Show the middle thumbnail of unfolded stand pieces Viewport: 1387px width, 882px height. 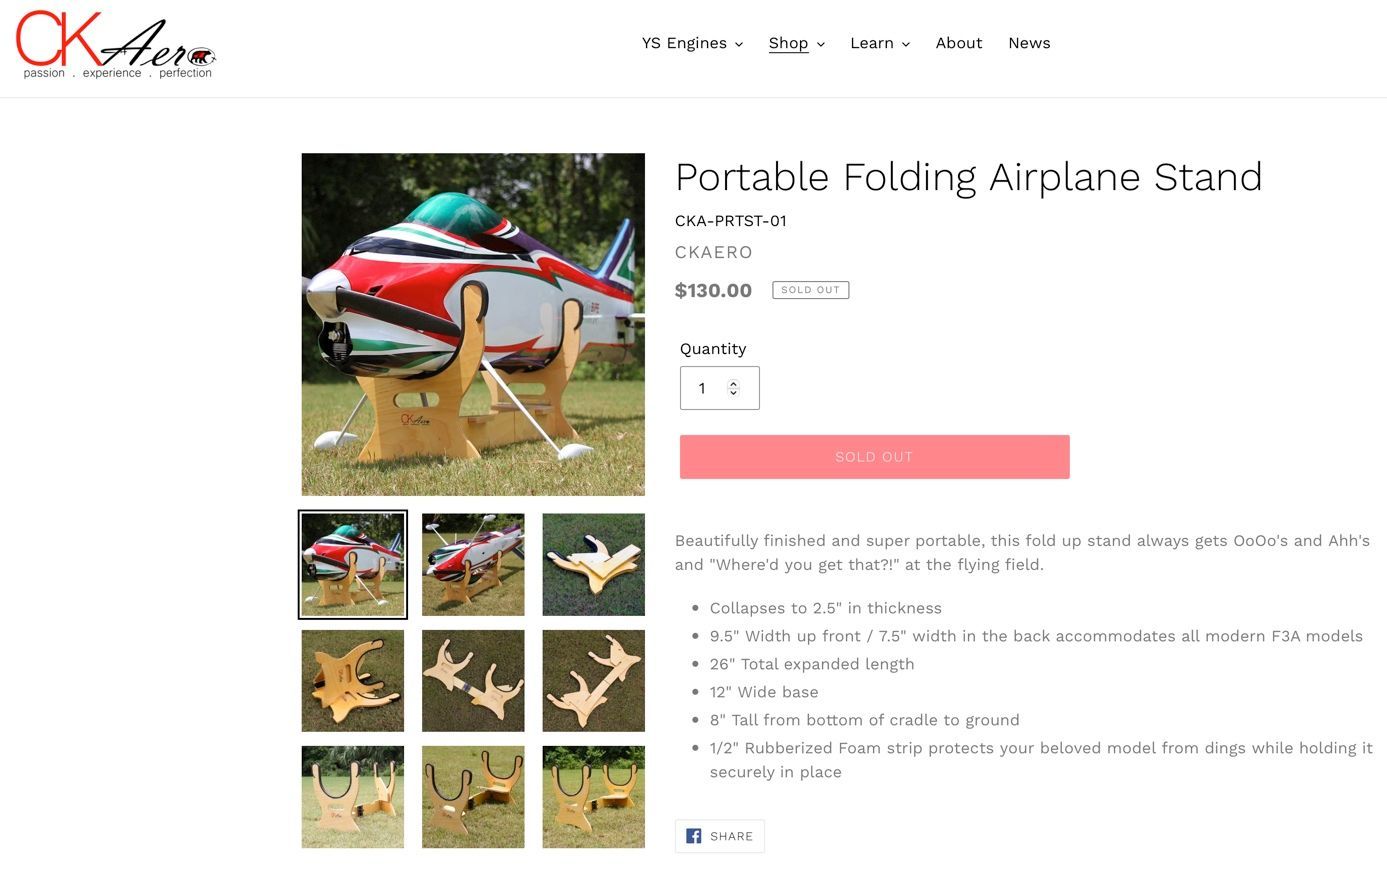[x=473, y=681]
